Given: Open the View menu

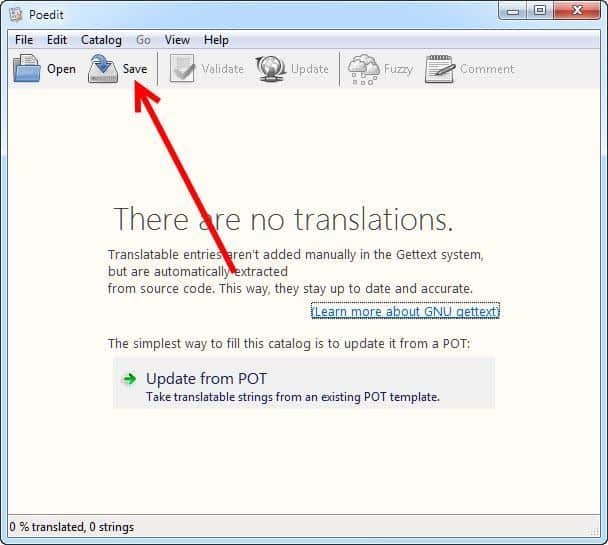Looking at the screenshot, I should pyautogui.click(x=177, y=40).
